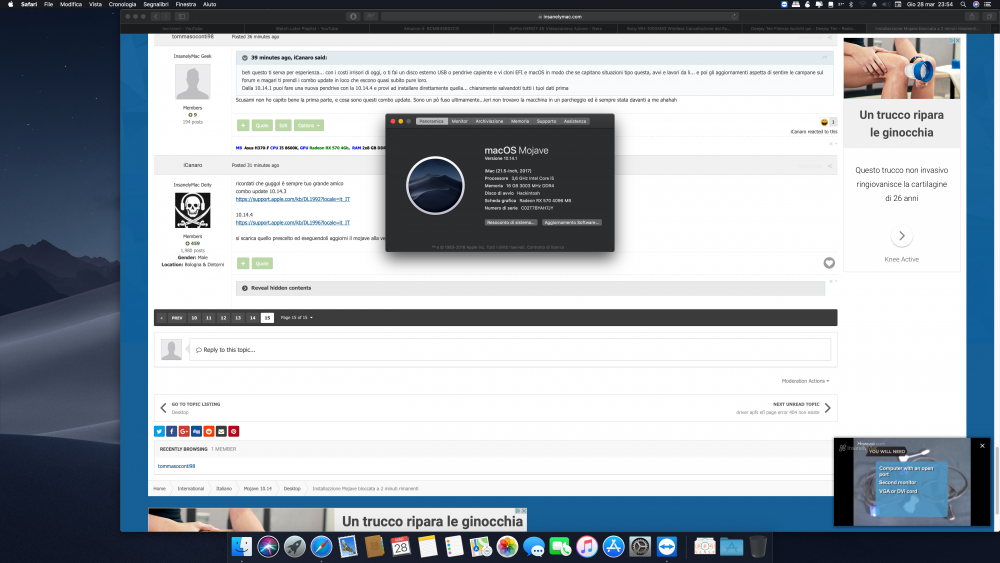
Task: Open Launchpad rocket icon in dock
Action: [x=295, y=546]
